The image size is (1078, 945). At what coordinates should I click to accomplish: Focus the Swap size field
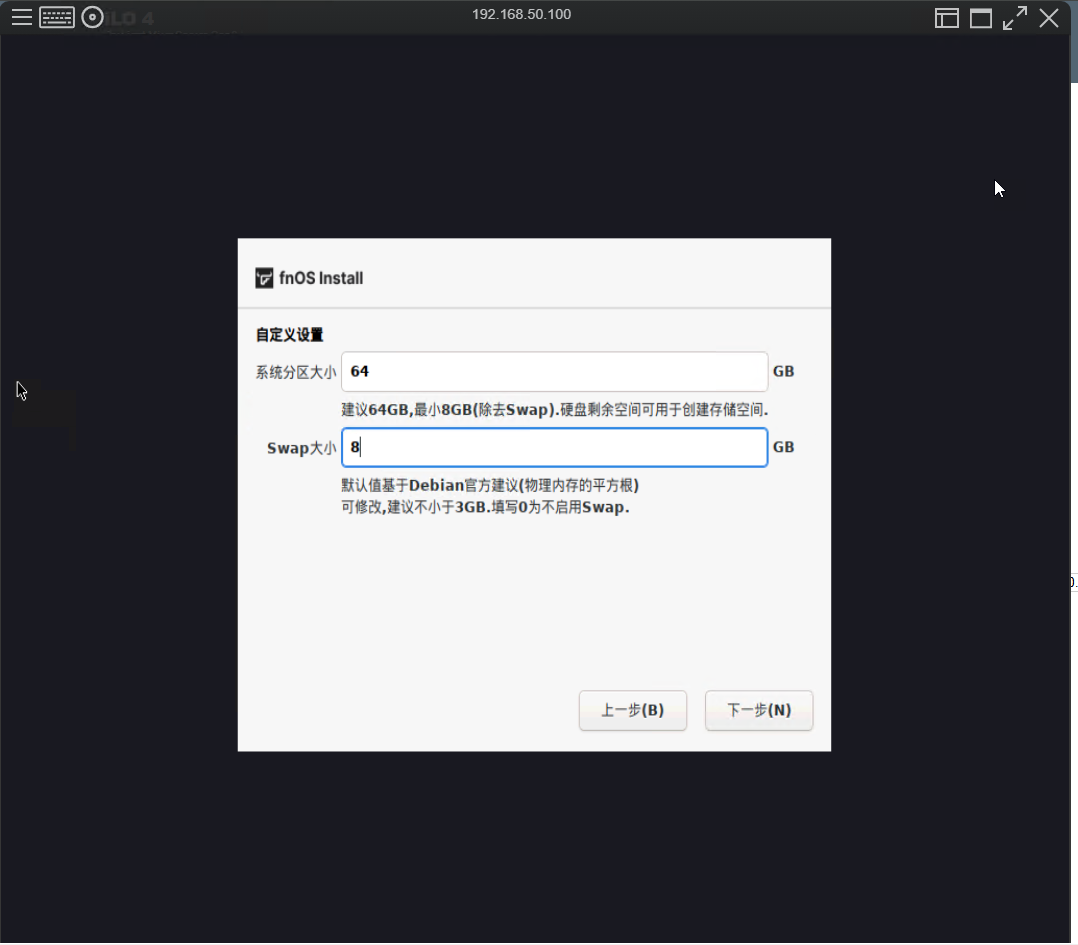pos(554,447)
